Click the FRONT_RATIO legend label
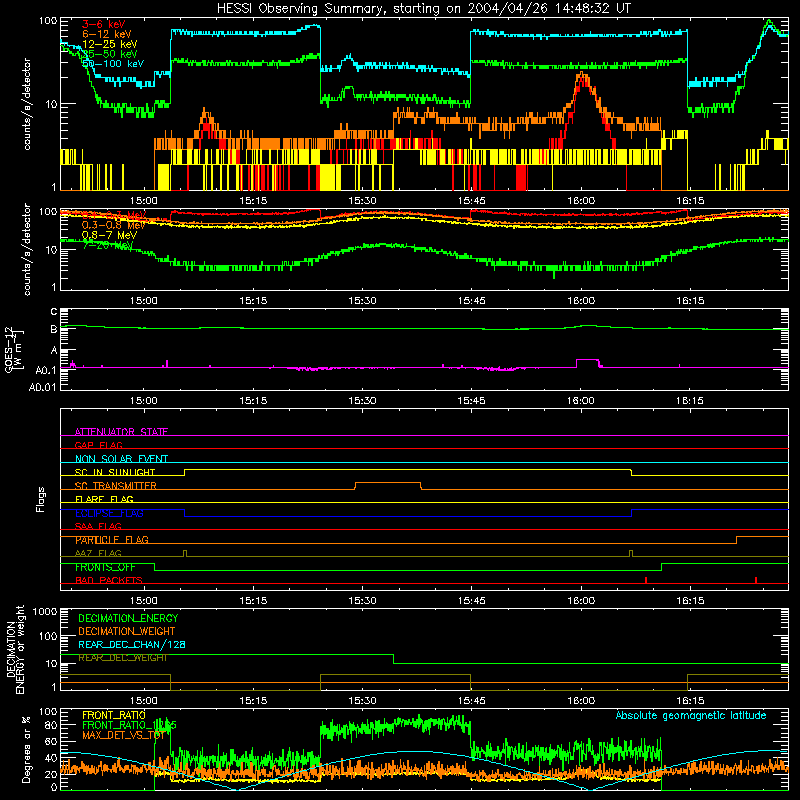The height and width of the screenshot is (800, 800). pyautogui.click(x=114, y=715)
